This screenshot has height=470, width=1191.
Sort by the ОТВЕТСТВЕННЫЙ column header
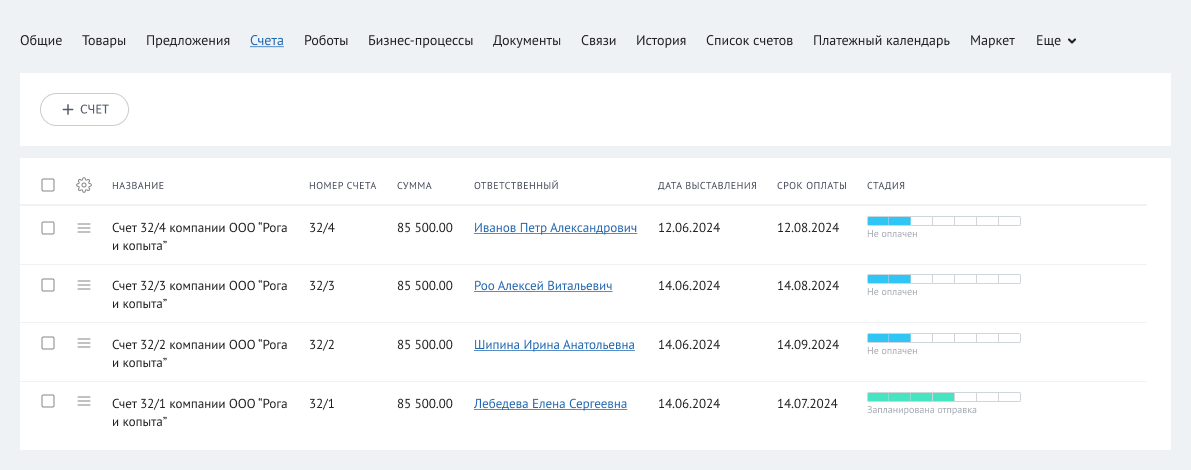517,185
